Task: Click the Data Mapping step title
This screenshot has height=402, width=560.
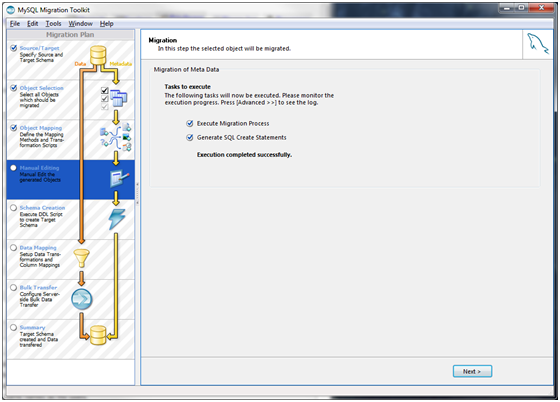Action: [38, 247]
